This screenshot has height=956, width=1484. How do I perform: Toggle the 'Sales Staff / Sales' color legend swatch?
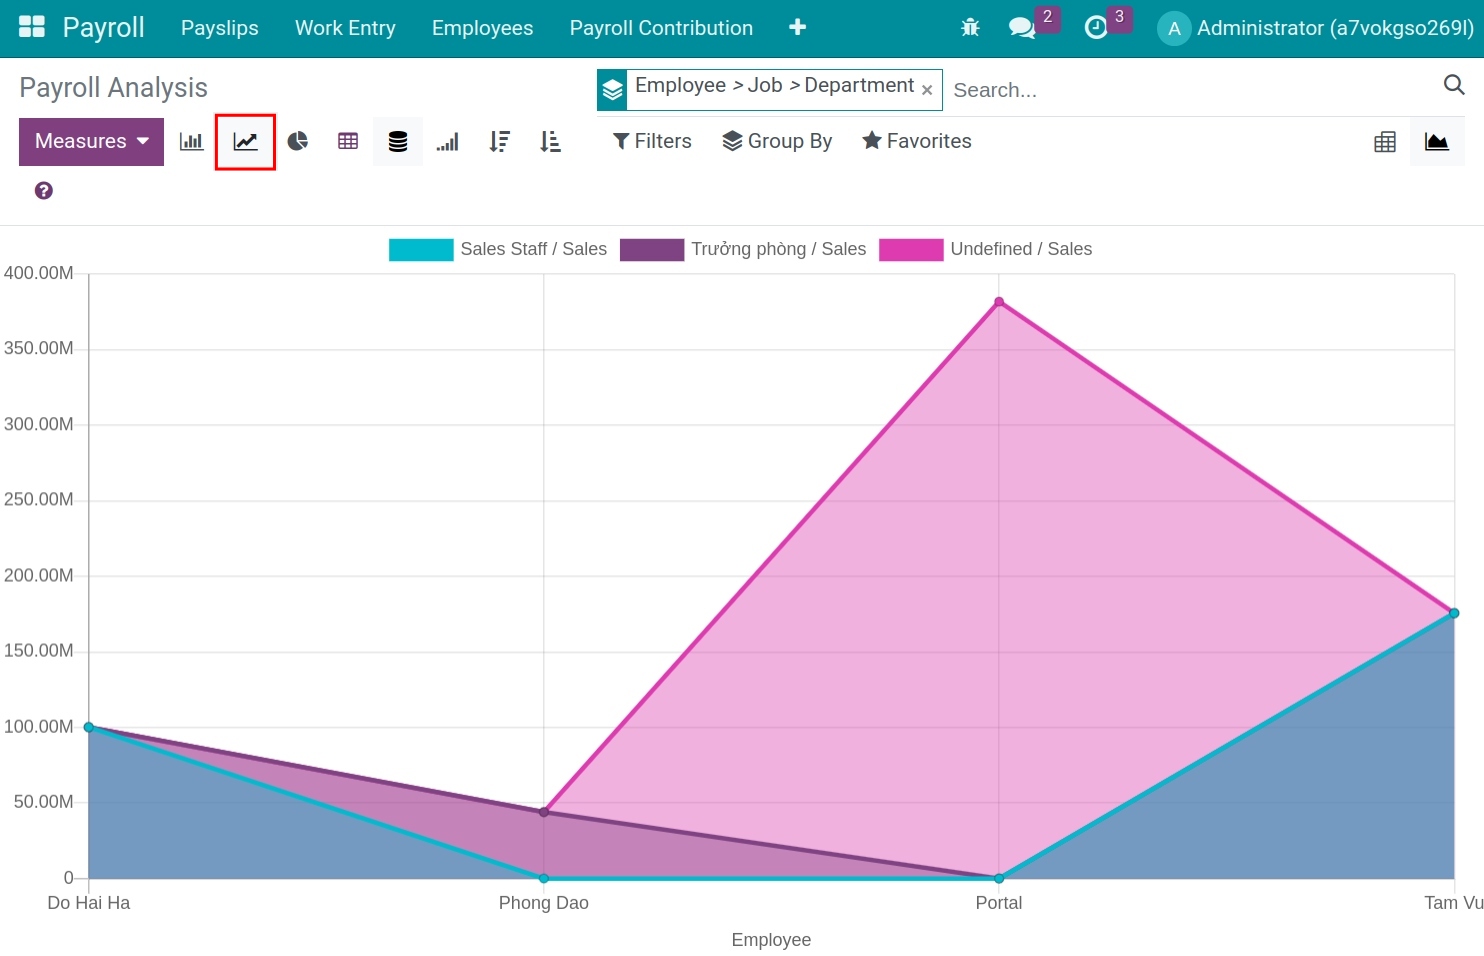pos(421,249)
